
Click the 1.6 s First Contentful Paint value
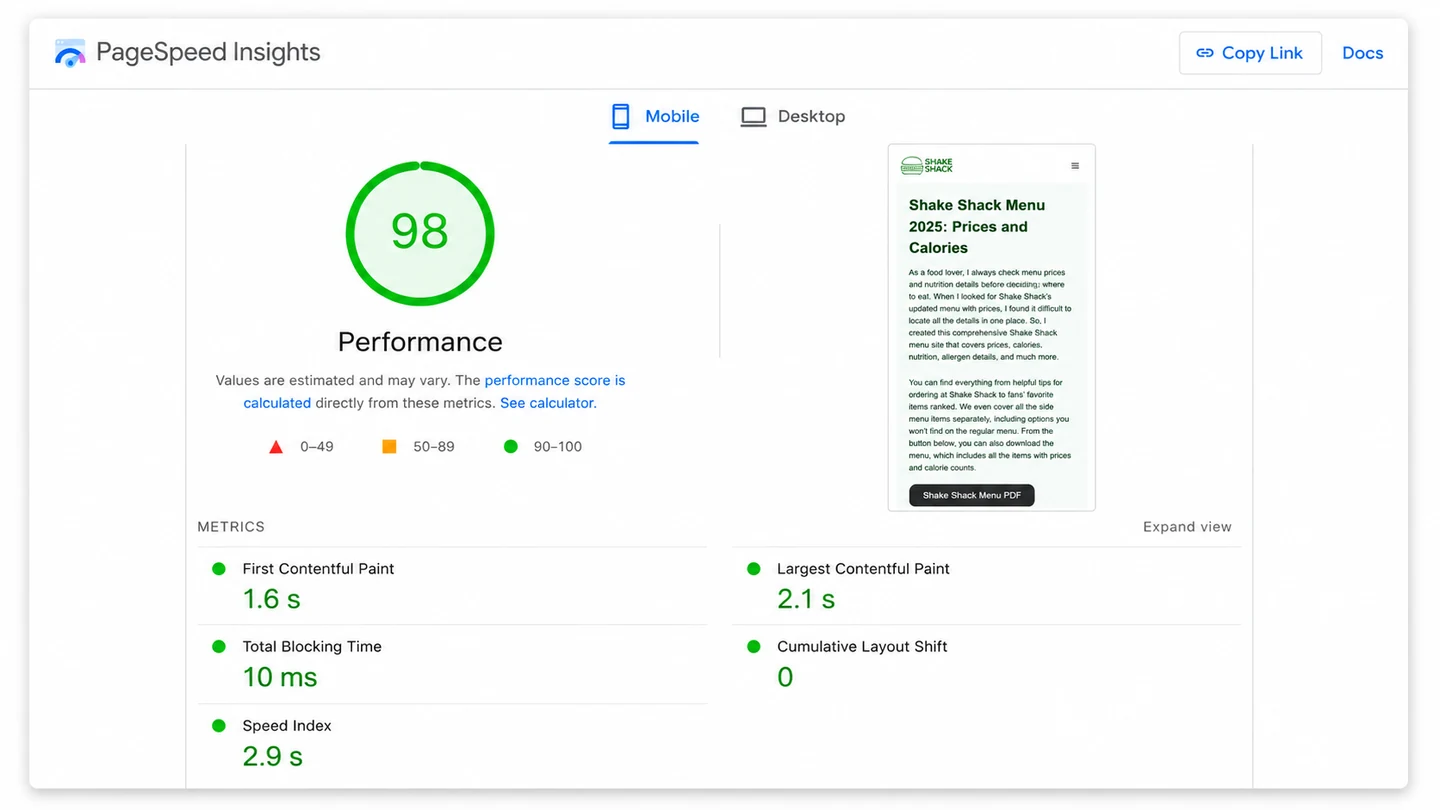tap(272, 599)
